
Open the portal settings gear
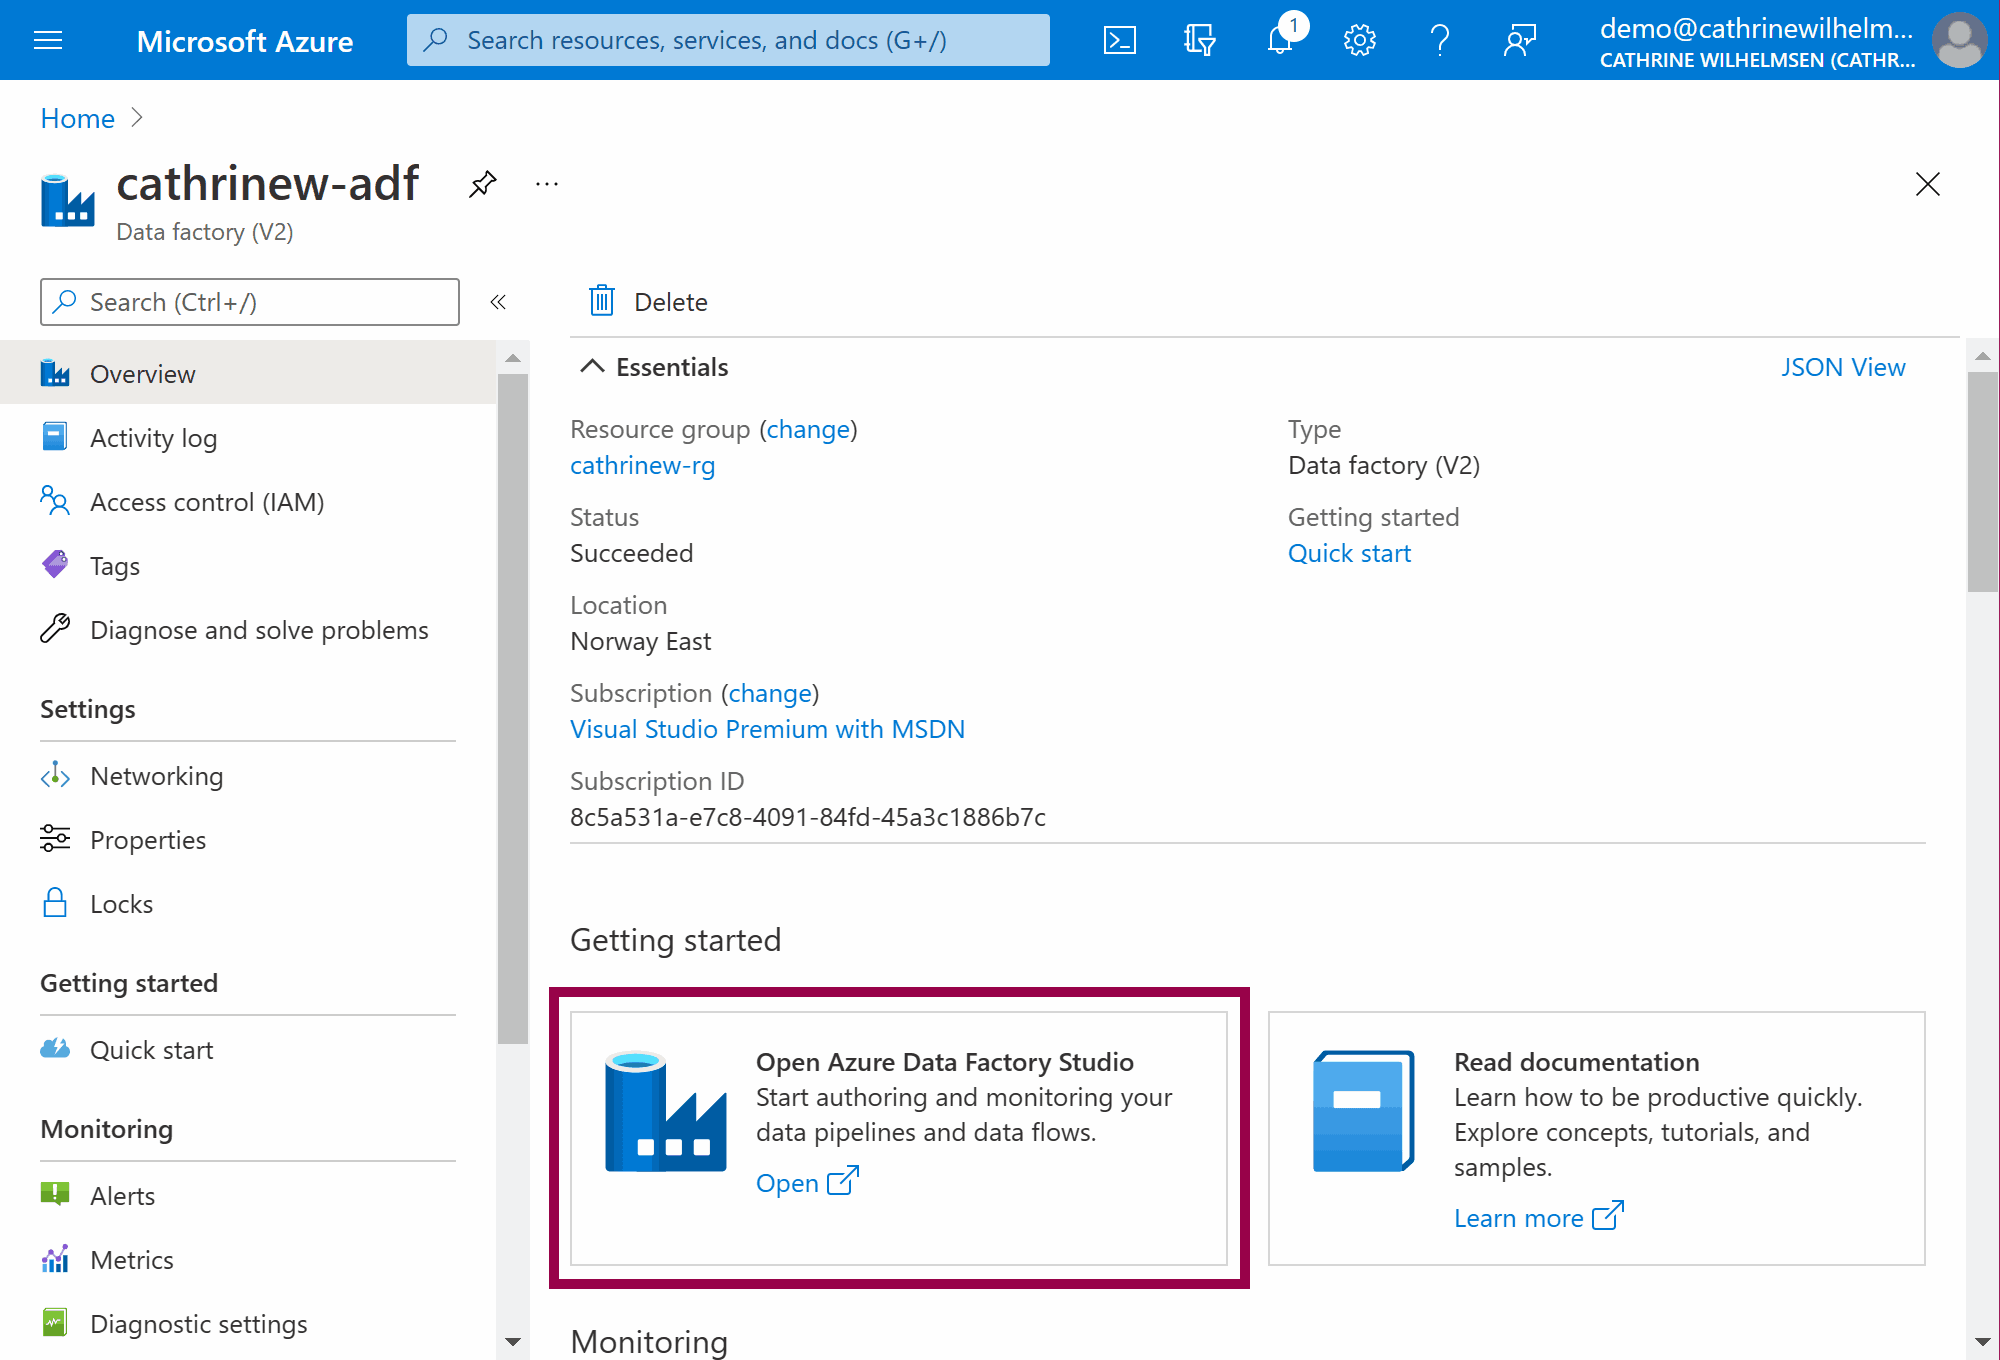pos(1359,40)
